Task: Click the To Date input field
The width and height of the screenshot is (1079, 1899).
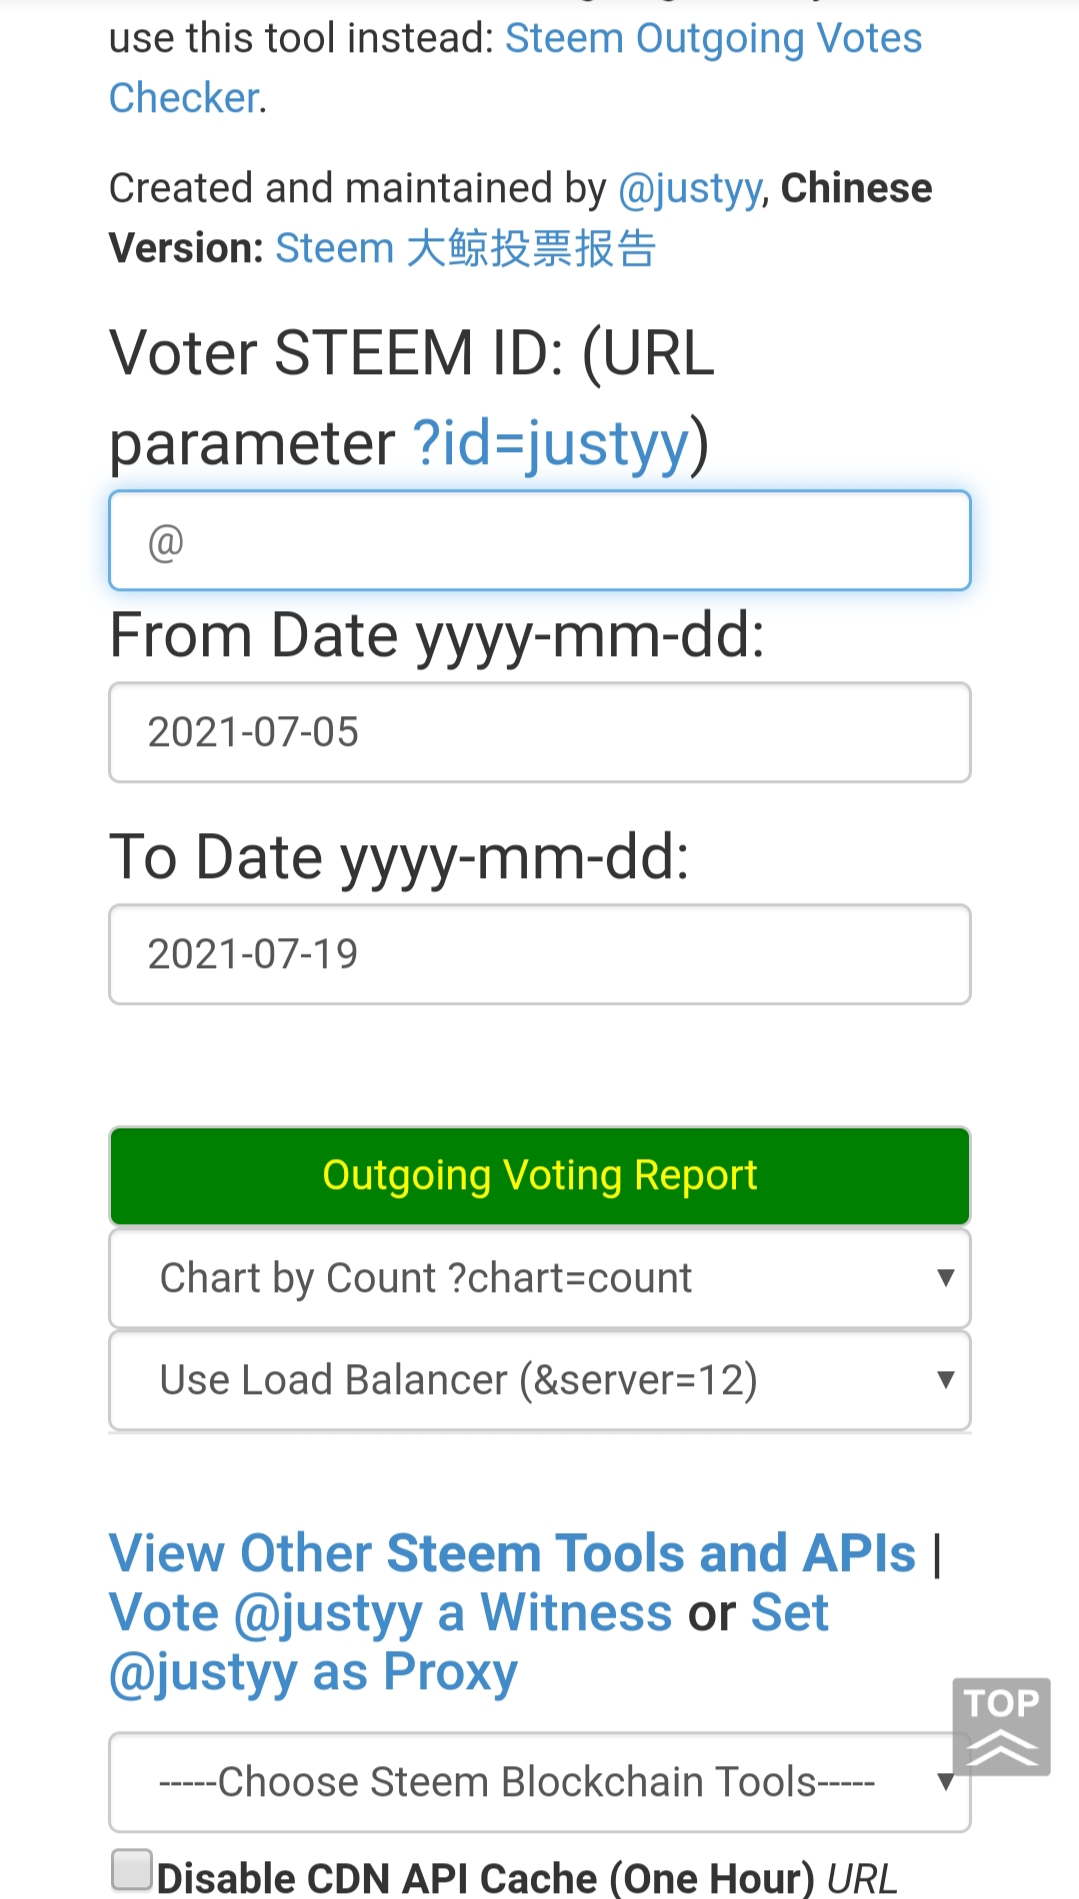Action: (540, 955)
